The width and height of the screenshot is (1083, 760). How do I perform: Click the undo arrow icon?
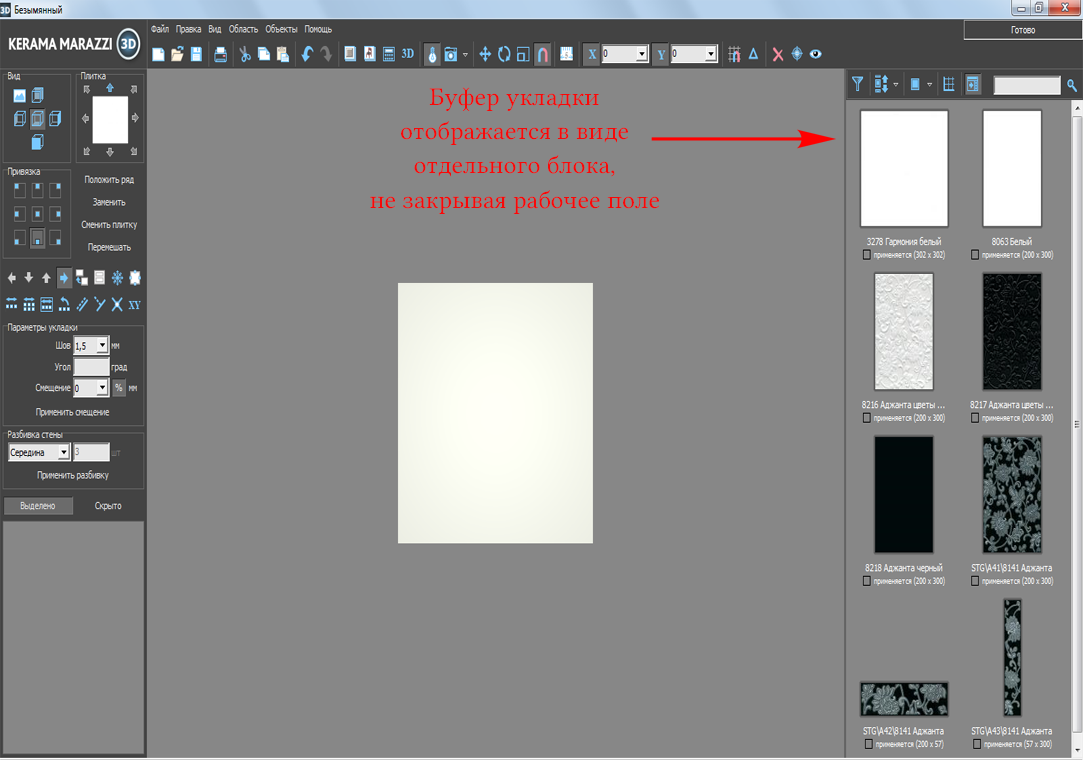[308, 54]
